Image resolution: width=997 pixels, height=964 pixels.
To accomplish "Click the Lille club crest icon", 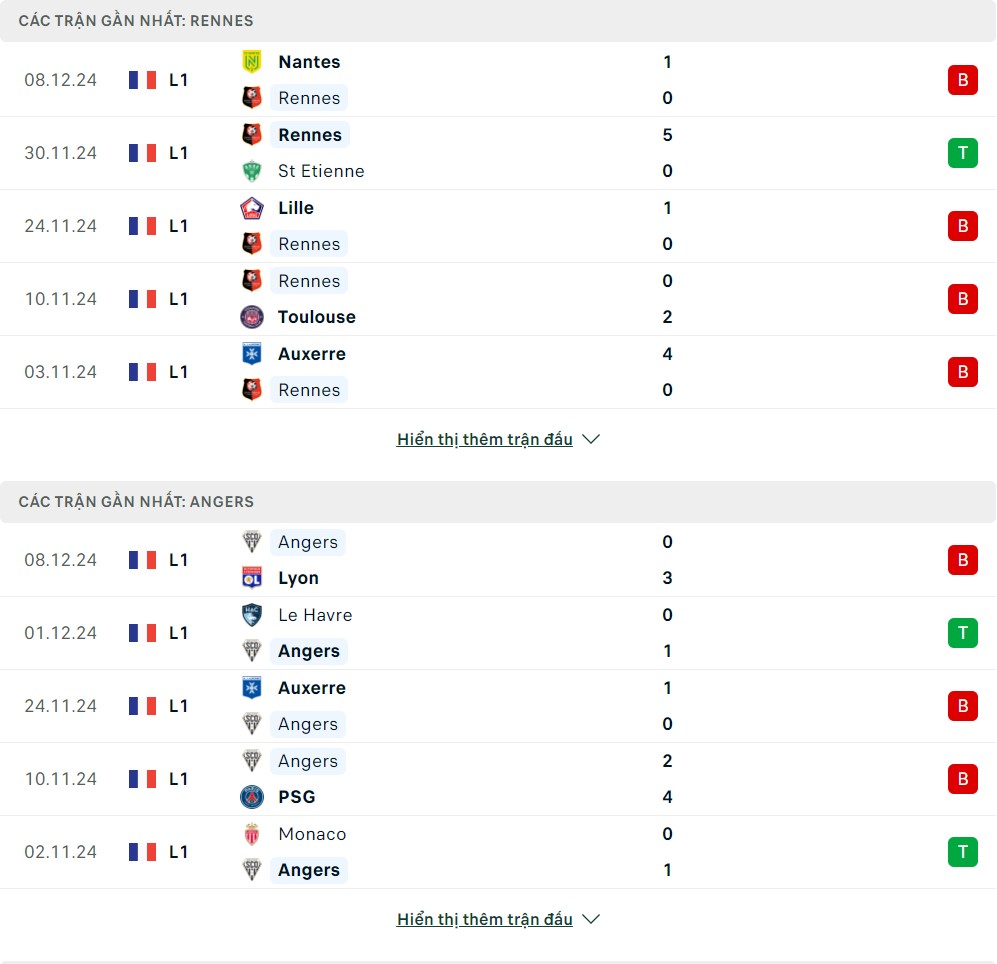I will coord(252,208).
